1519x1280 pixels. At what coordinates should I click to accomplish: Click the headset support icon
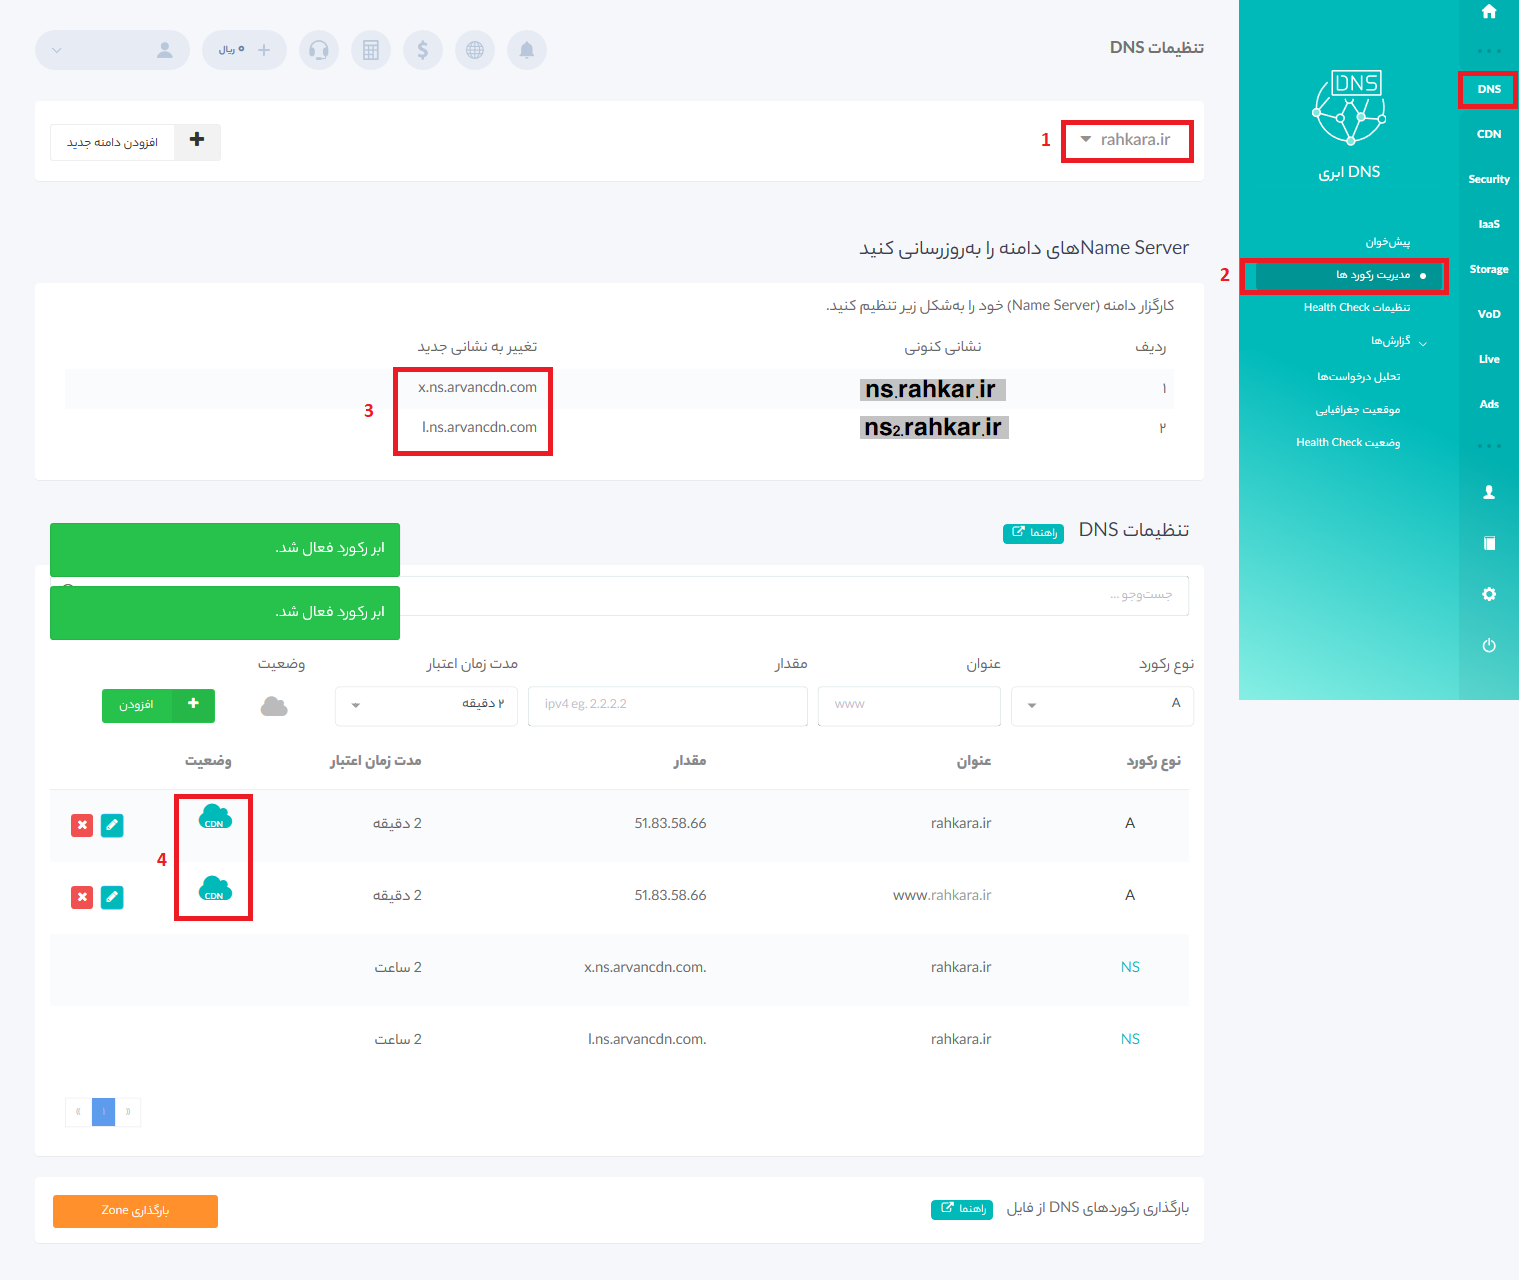[x=319, y=50]
